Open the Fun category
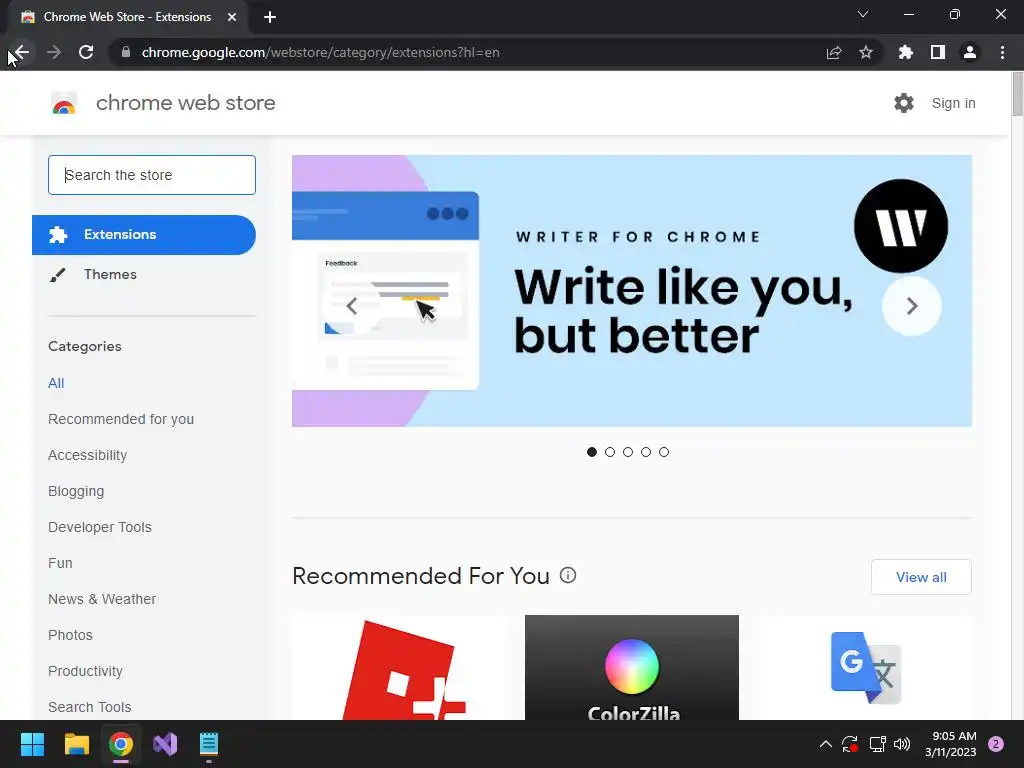Viewport: 1024px width, 768px height. [x=60, y=563]
